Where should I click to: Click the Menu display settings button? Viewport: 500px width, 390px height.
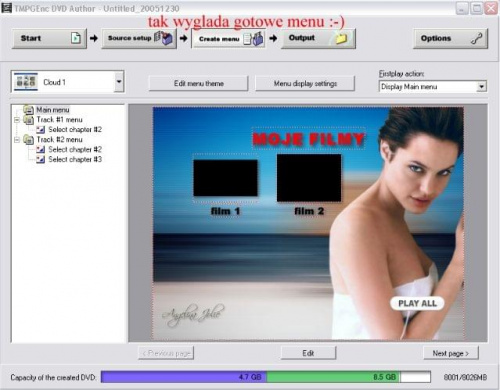305,83
